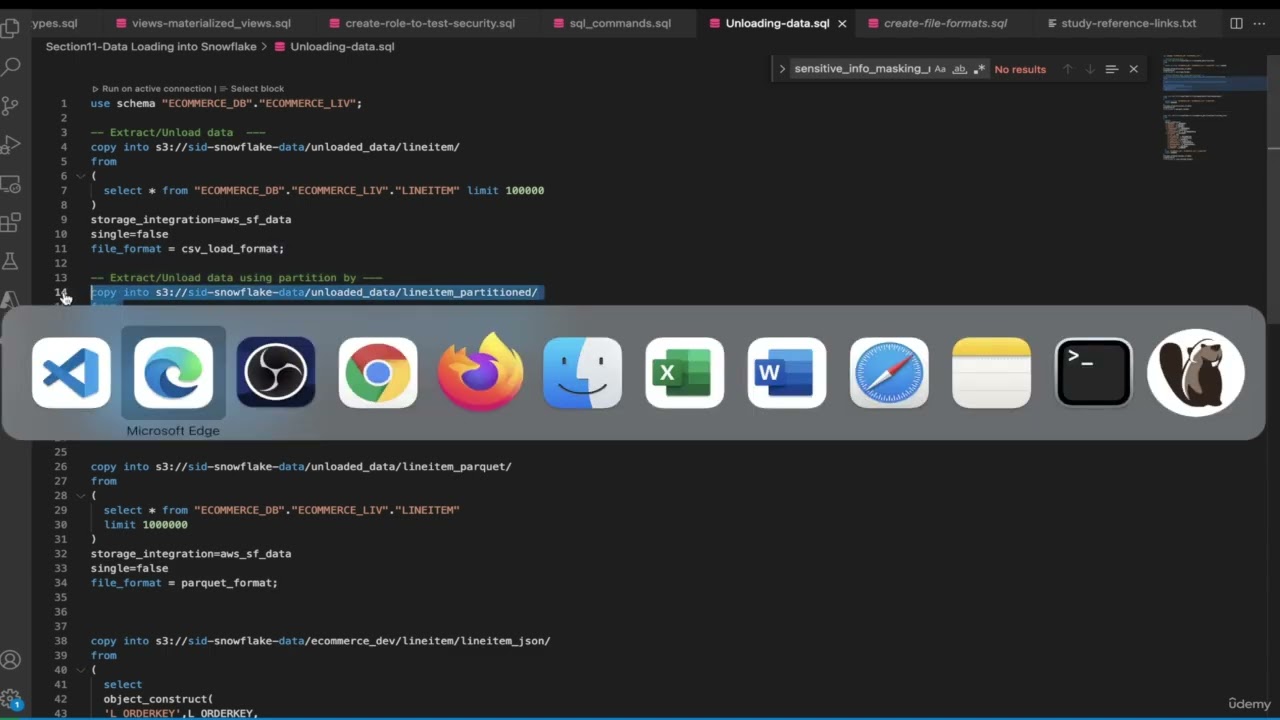Click Run on active connection link
The height and width of the screenshot is (720, 1280).
(x=151, y=89)
